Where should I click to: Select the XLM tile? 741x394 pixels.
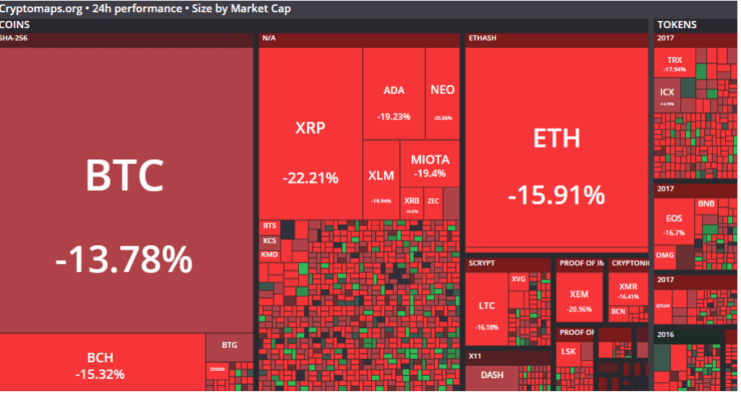(381, 180)
